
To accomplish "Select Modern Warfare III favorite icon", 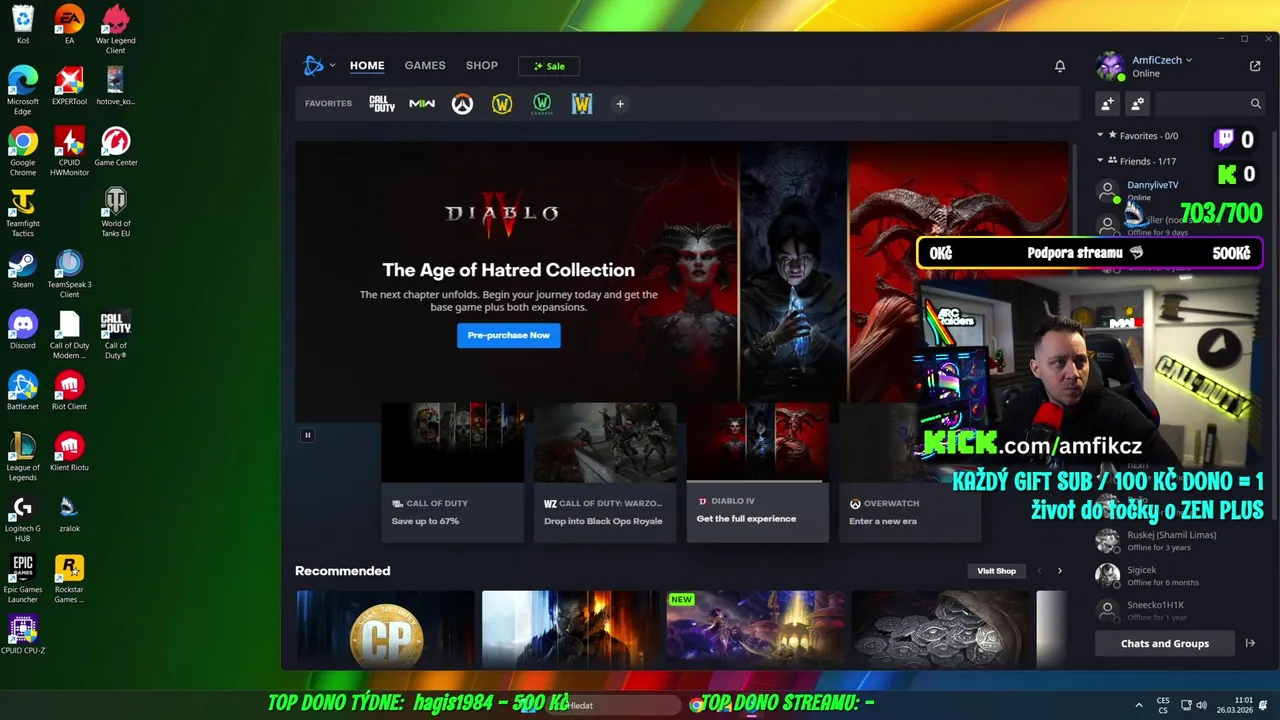I will click(x=422, y=104).
